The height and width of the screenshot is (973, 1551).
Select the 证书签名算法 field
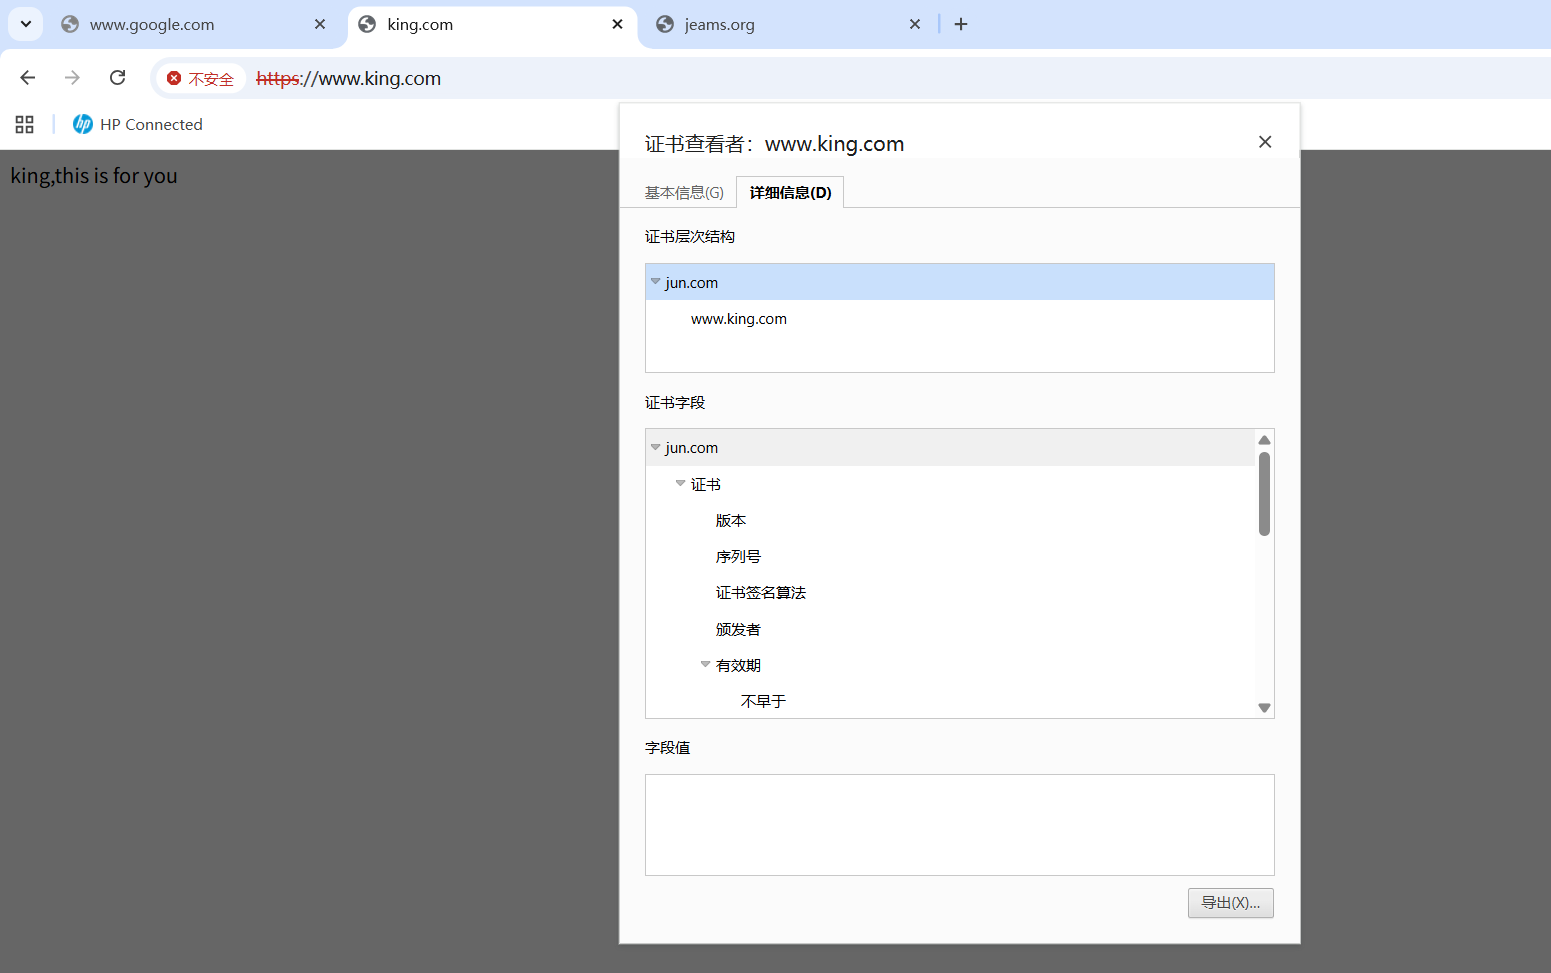click(950, 592)
